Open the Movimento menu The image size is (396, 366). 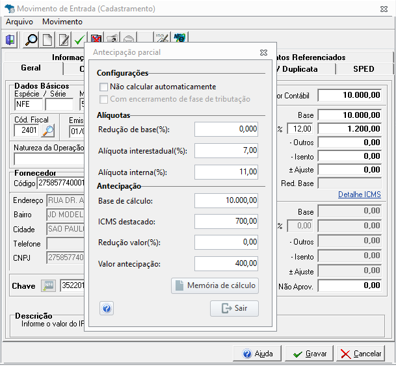point(62,22)
